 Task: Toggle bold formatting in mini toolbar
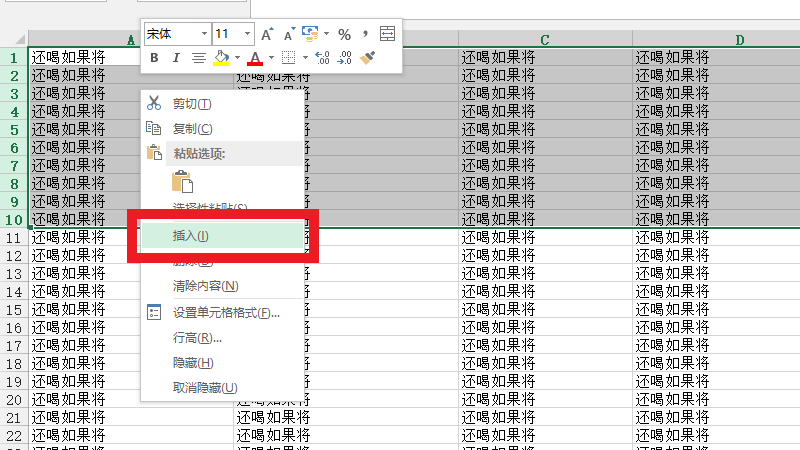pos(155,58)
